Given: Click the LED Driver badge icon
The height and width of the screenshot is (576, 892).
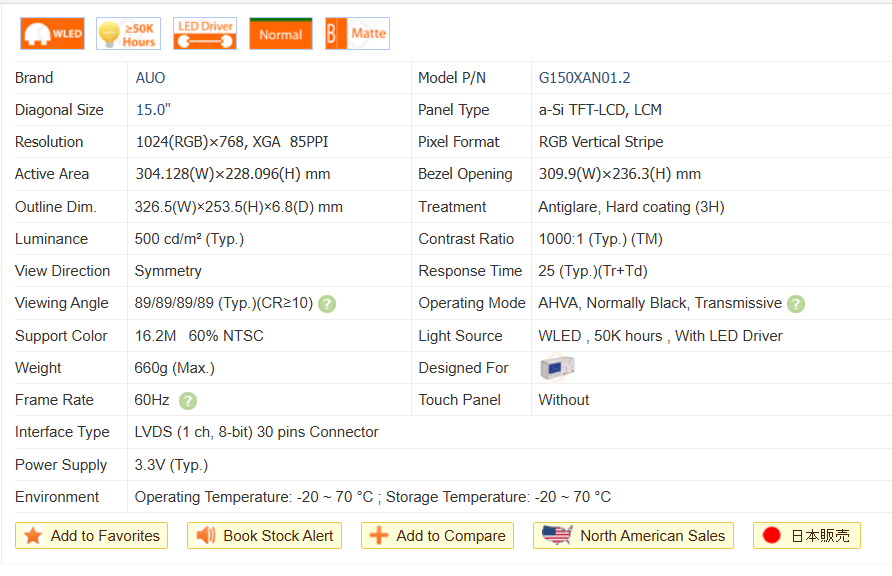Looking at the screenshot, I should (x=204, y=34).
